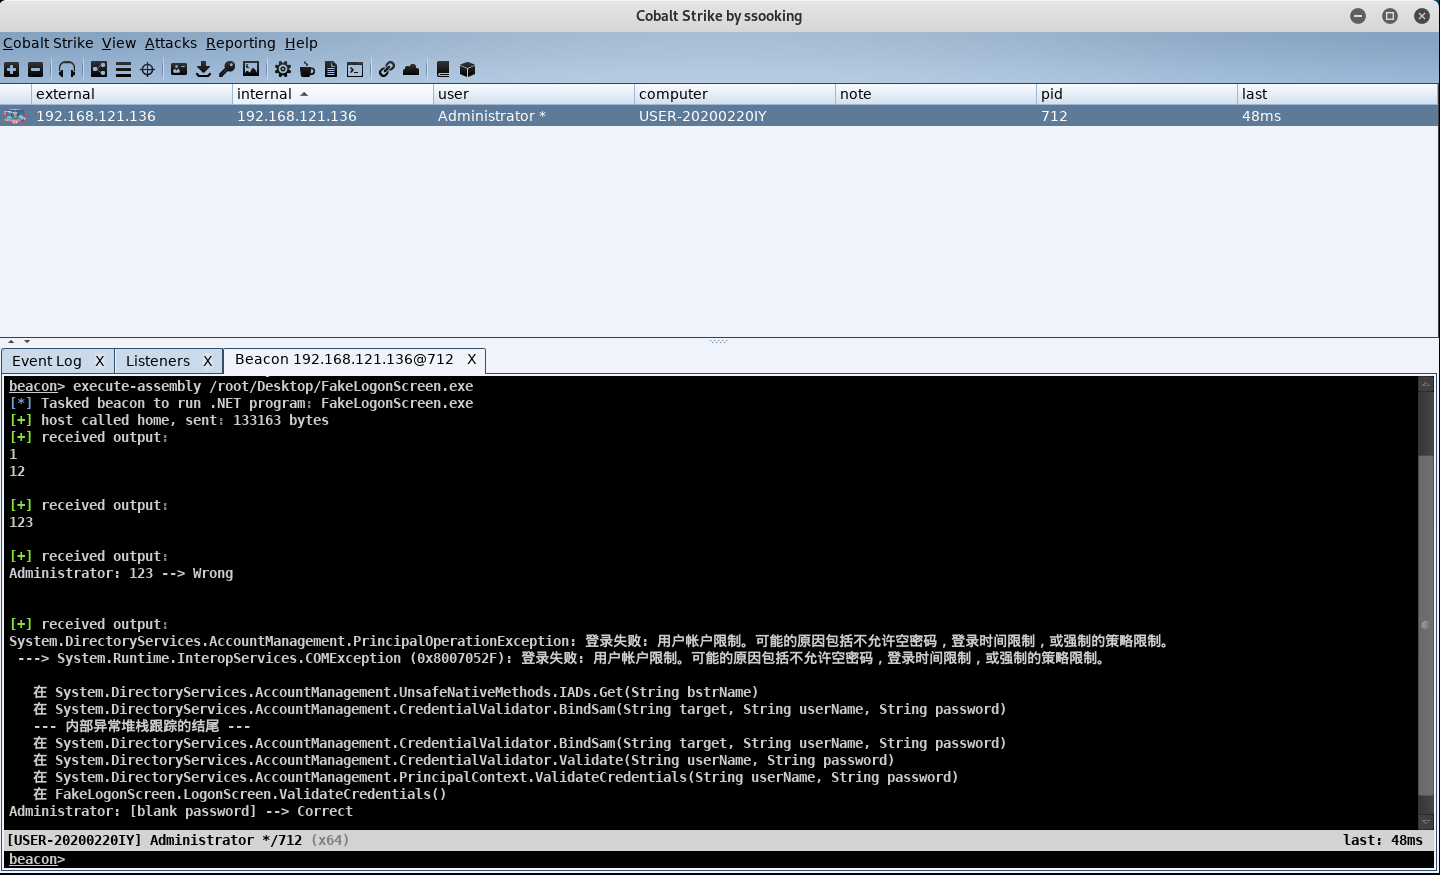This screenshot has width=1440, height=875.
Task: Select the Administrator * user cell
Action: click(533, 116)
